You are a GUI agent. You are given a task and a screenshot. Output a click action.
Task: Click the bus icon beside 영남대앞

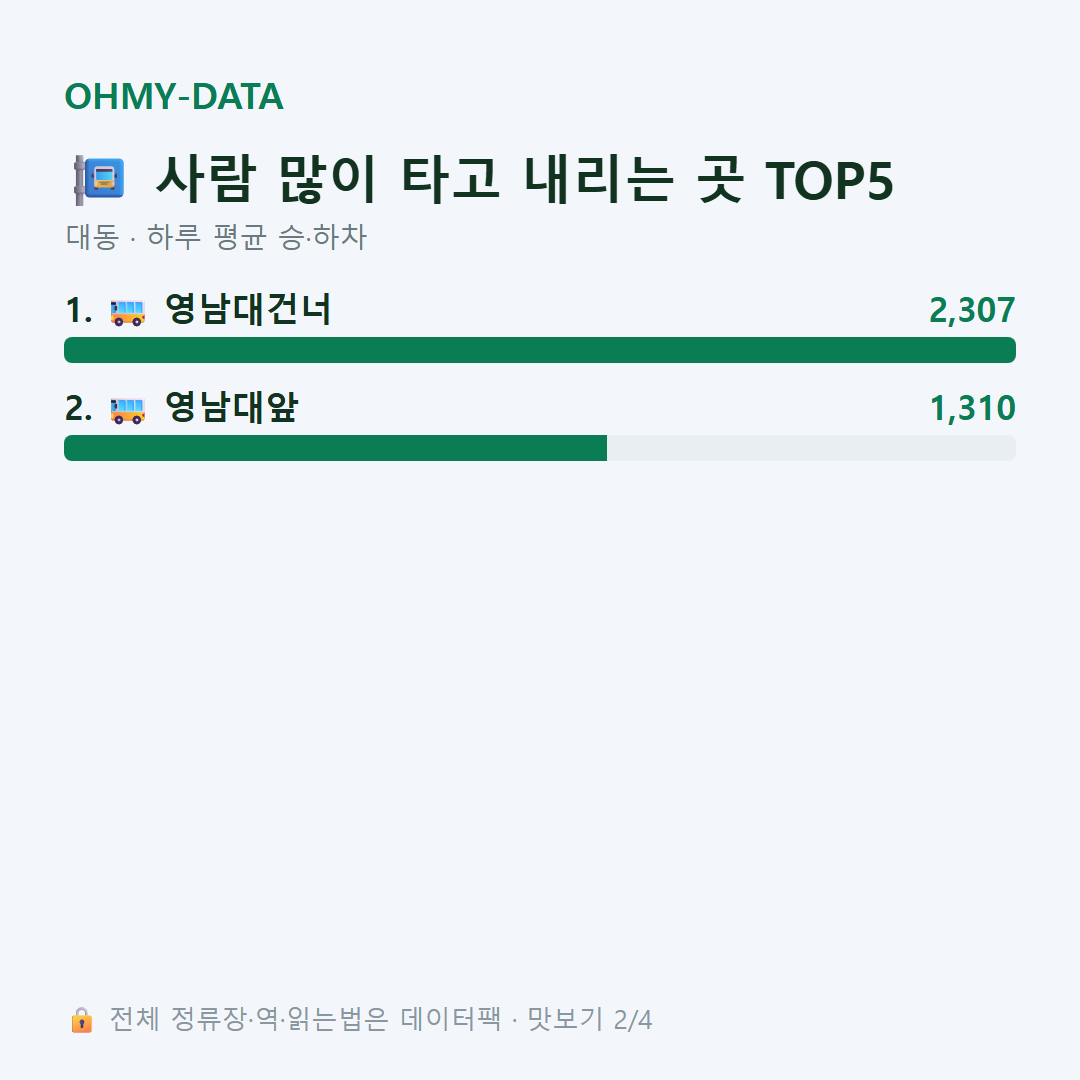pyautogui.click(x=127, y=410)
